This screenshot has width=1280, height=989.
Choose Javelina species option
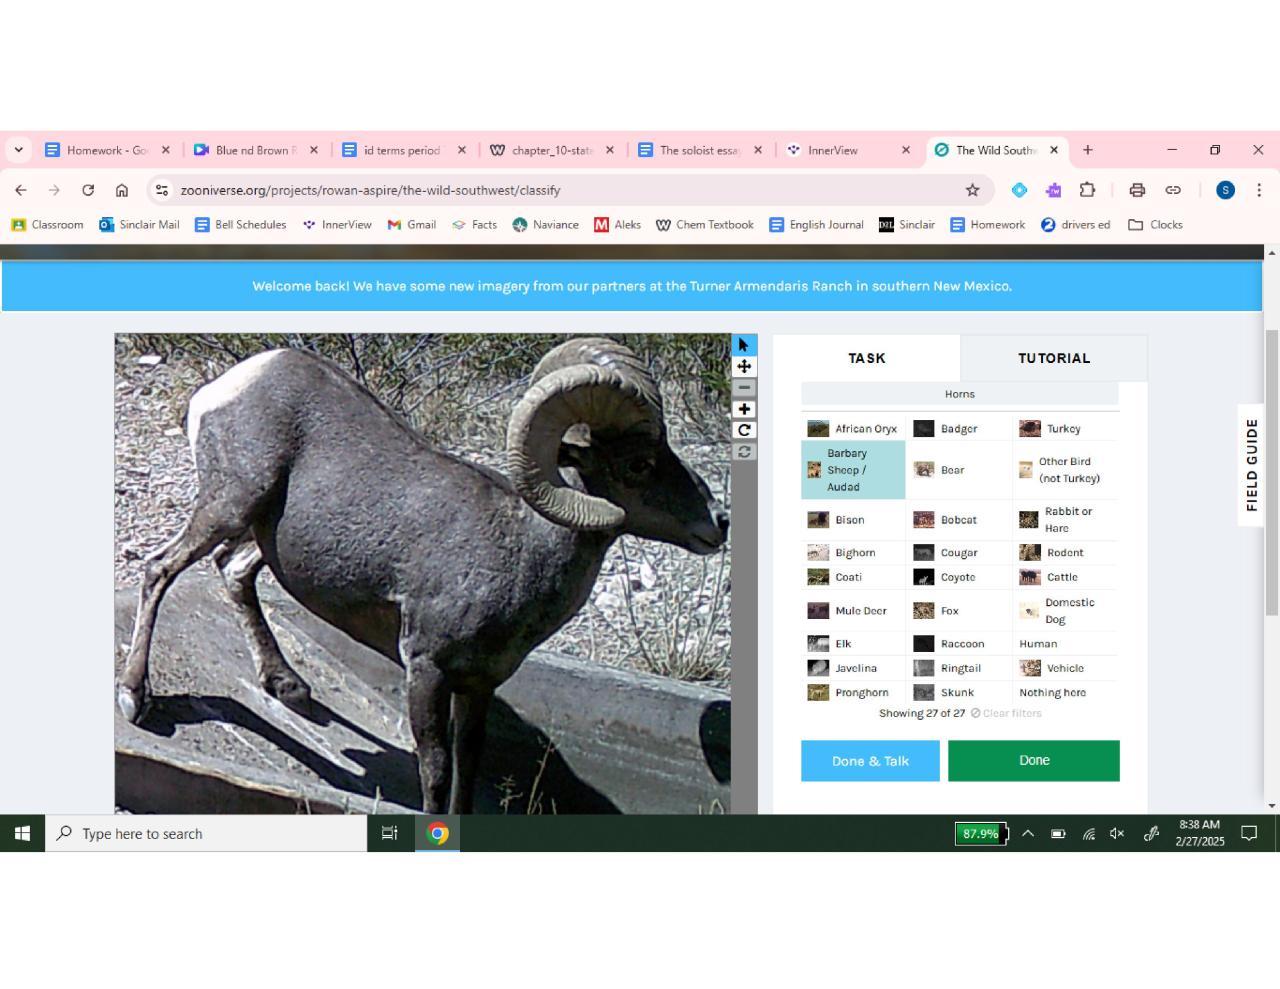(853, 668)
